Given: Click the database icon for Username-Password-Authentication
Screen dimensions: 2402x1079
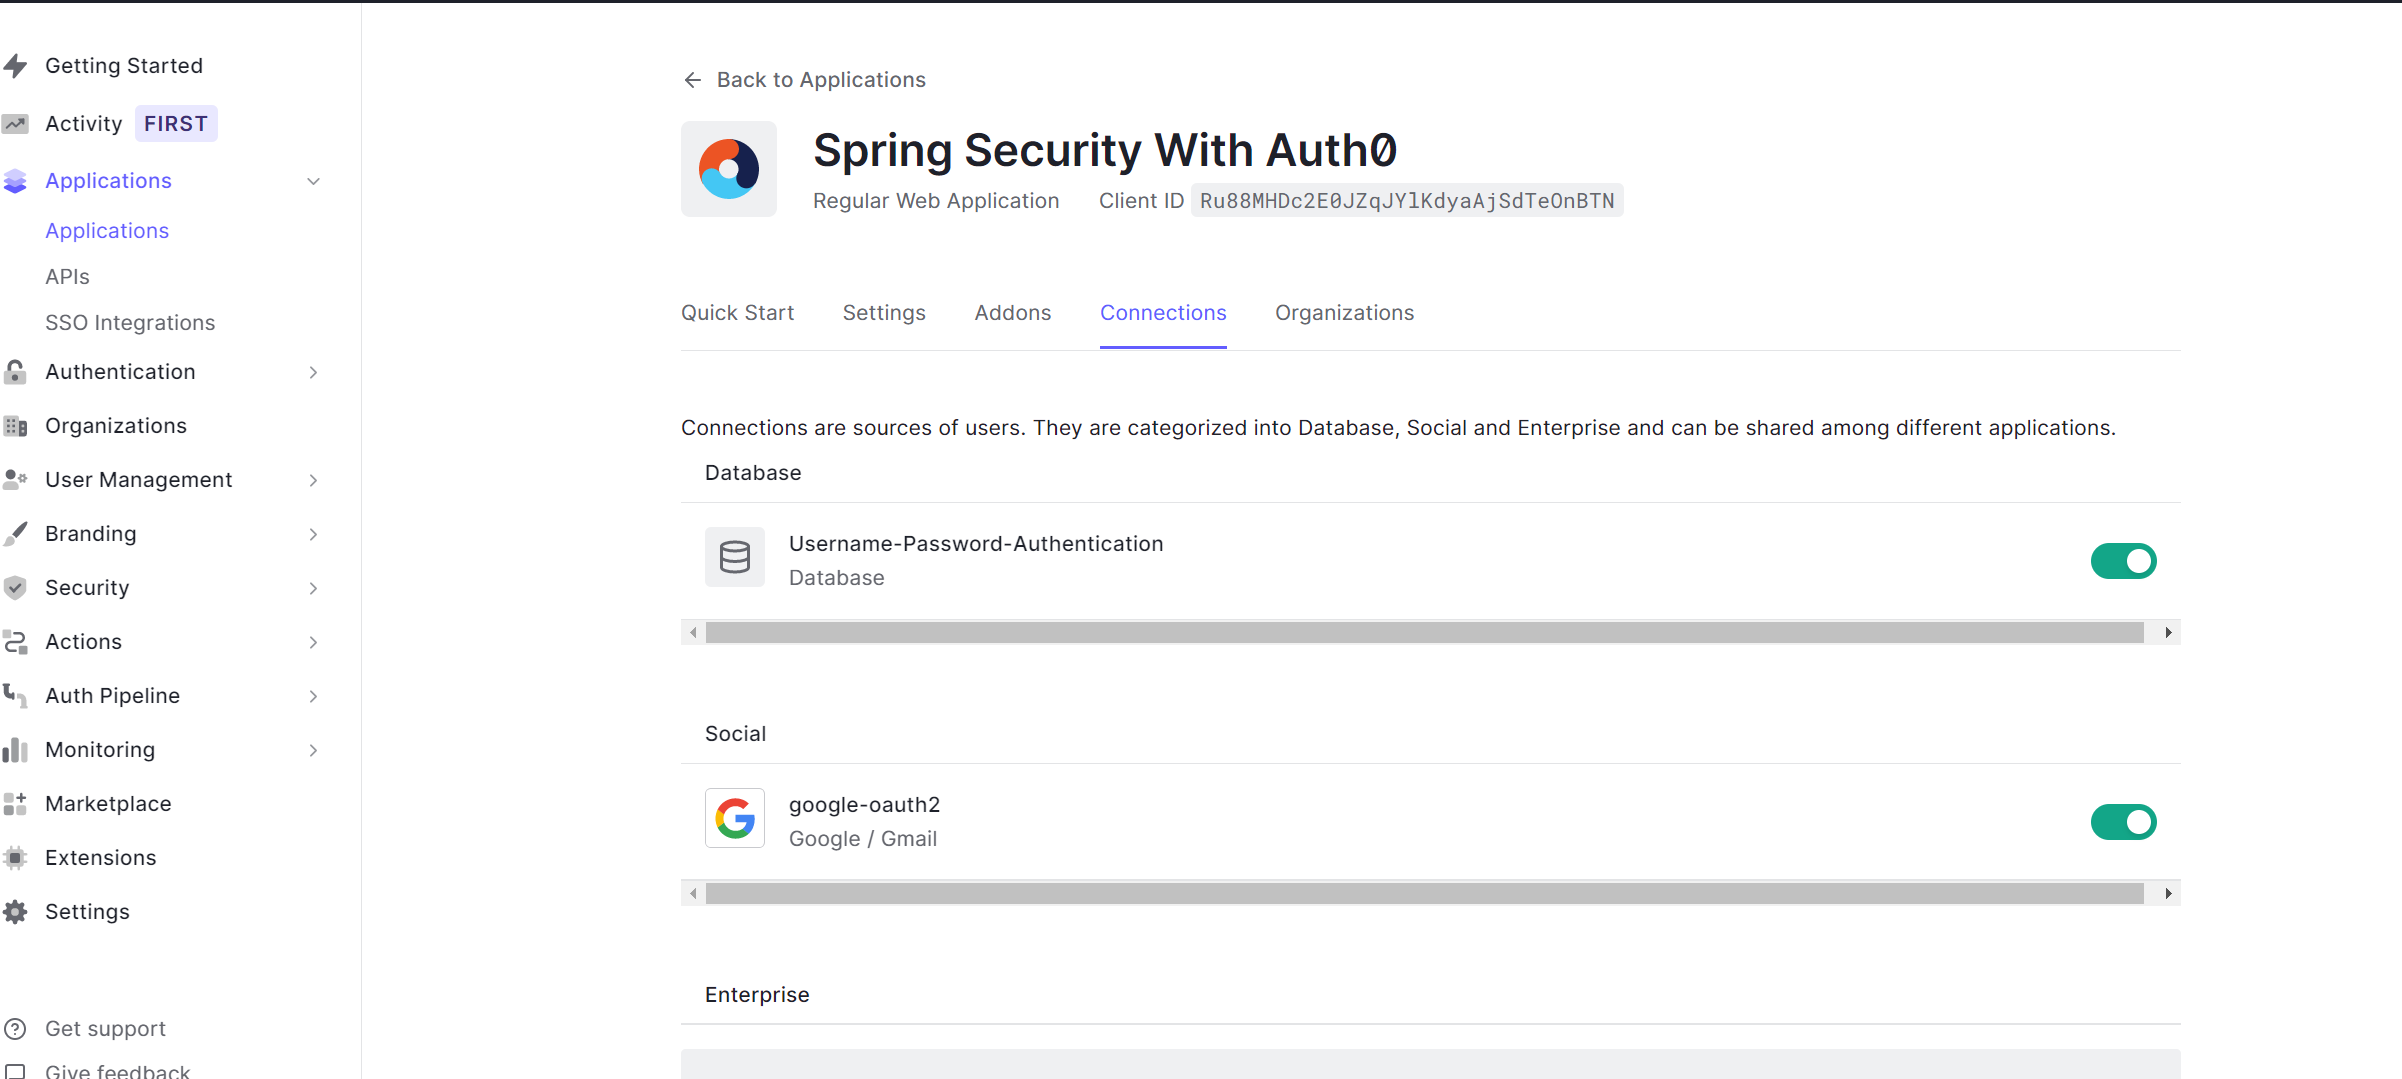Looking at the screenshot, I should (735, 557).
